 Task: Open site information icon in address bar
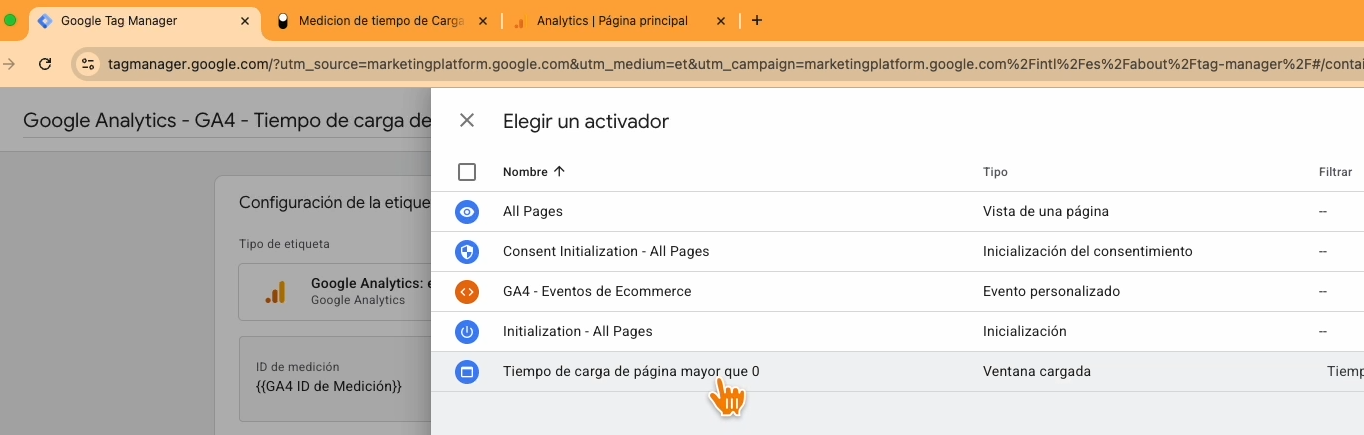coord(88,64)
